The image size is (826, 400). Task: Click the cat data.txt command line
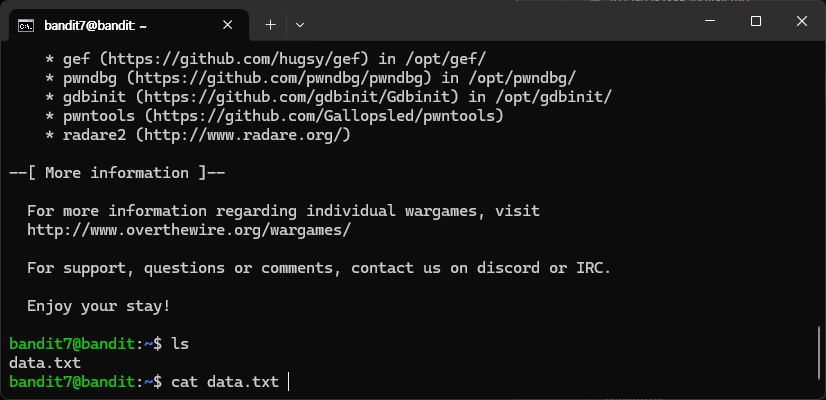(225, 382)
